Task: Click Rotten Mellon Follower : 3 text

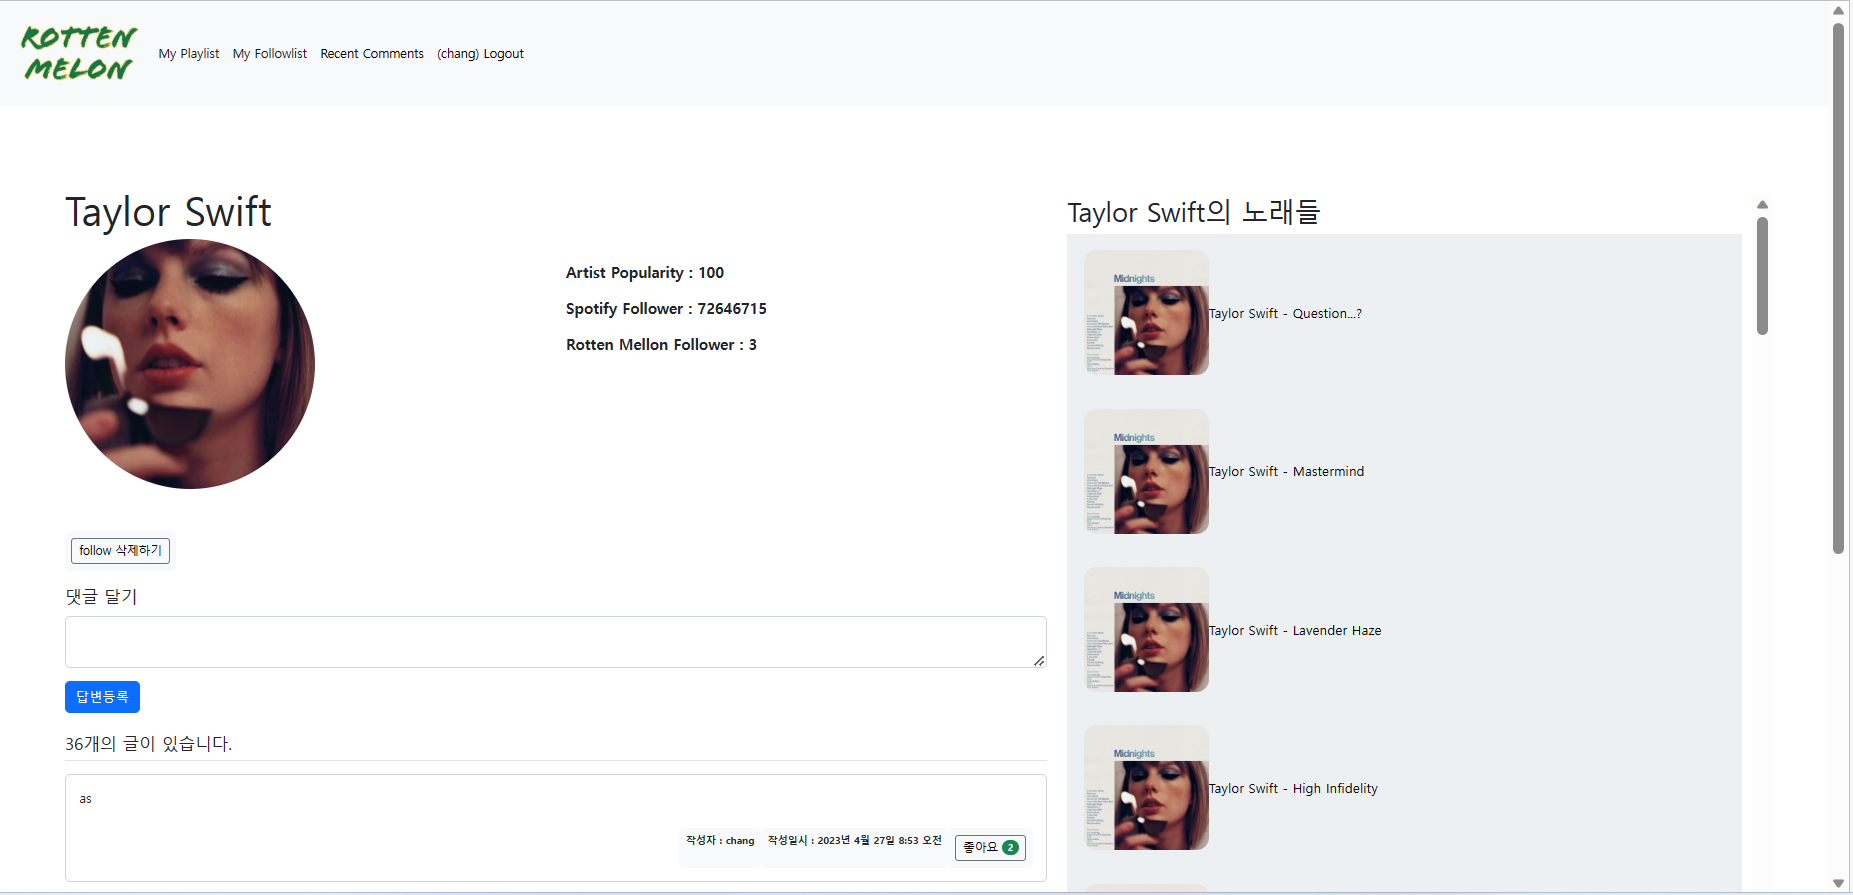Action: [x=661, y=345]
